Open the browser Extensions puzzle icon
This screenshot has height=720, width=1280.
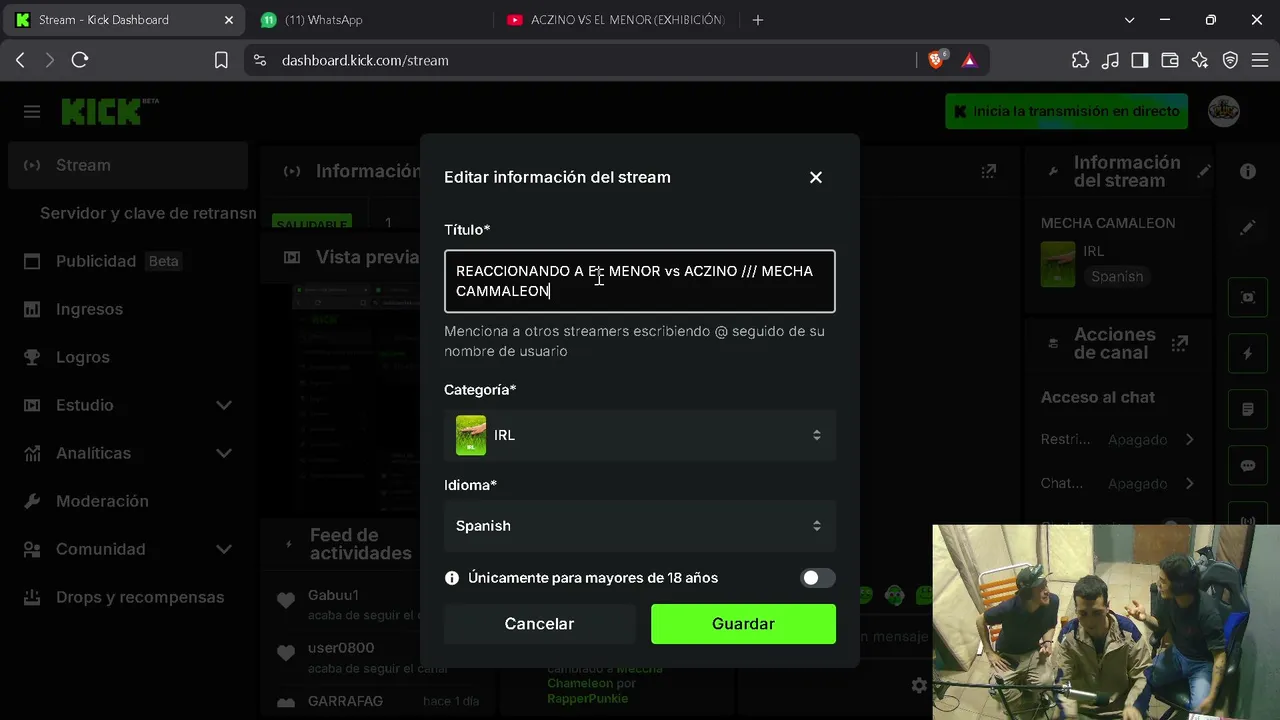[1080, 60]
